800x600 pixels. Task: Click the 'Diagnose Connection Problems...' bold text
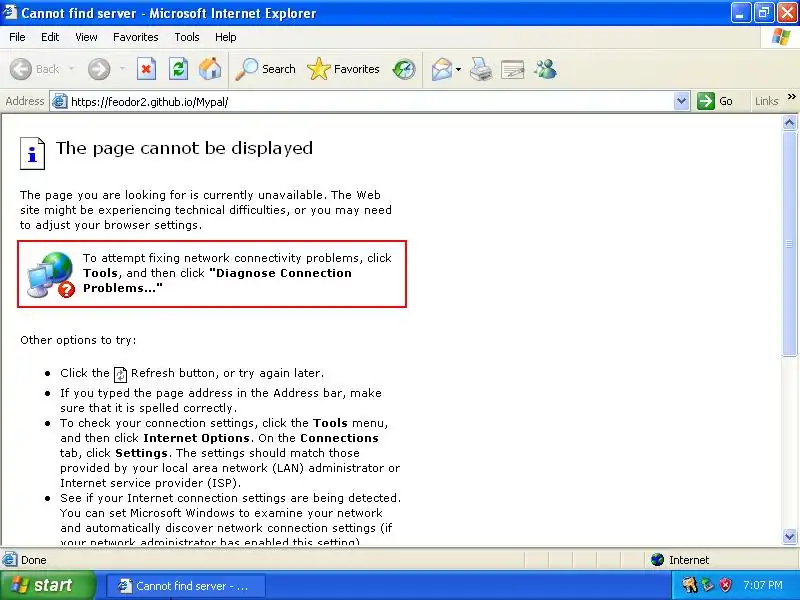[x=217, y=280]
